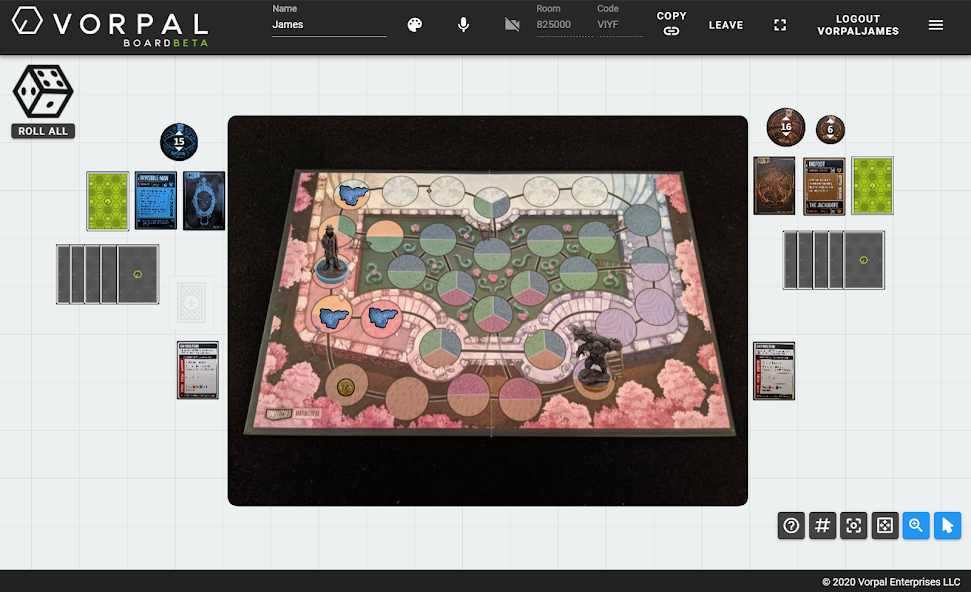Open the help icon in bottom toolbar
The width and height of the screenshot is (971, 592).
[x=791, y=525]
